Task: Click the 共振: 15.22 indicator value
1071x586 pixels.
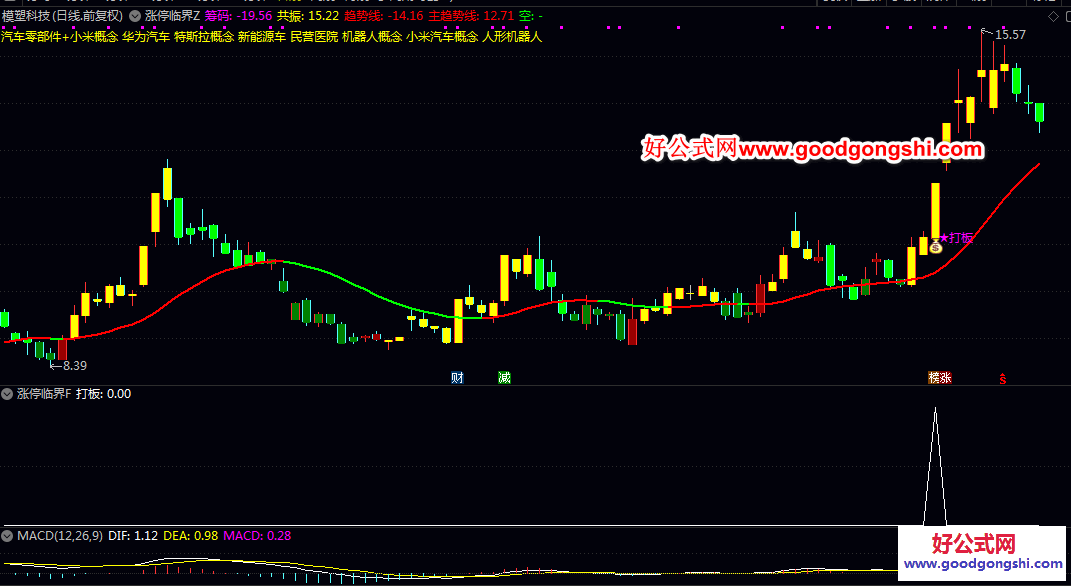Action: click(x=307, y=16)
